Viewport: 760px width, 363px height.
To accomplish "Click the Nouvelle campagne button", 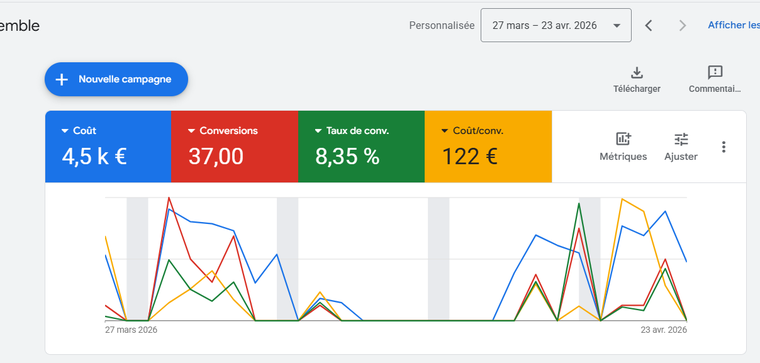I will (116, 79).
